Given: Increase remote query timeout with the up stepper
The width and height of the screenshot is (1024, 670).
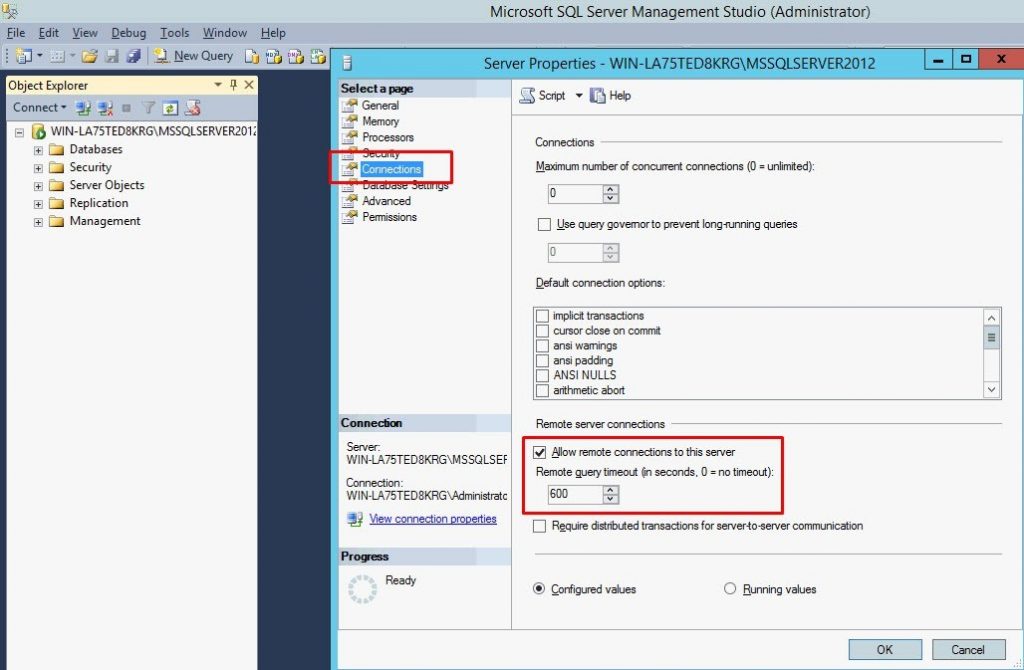Looking at the screenshot, I should [608, 489].
